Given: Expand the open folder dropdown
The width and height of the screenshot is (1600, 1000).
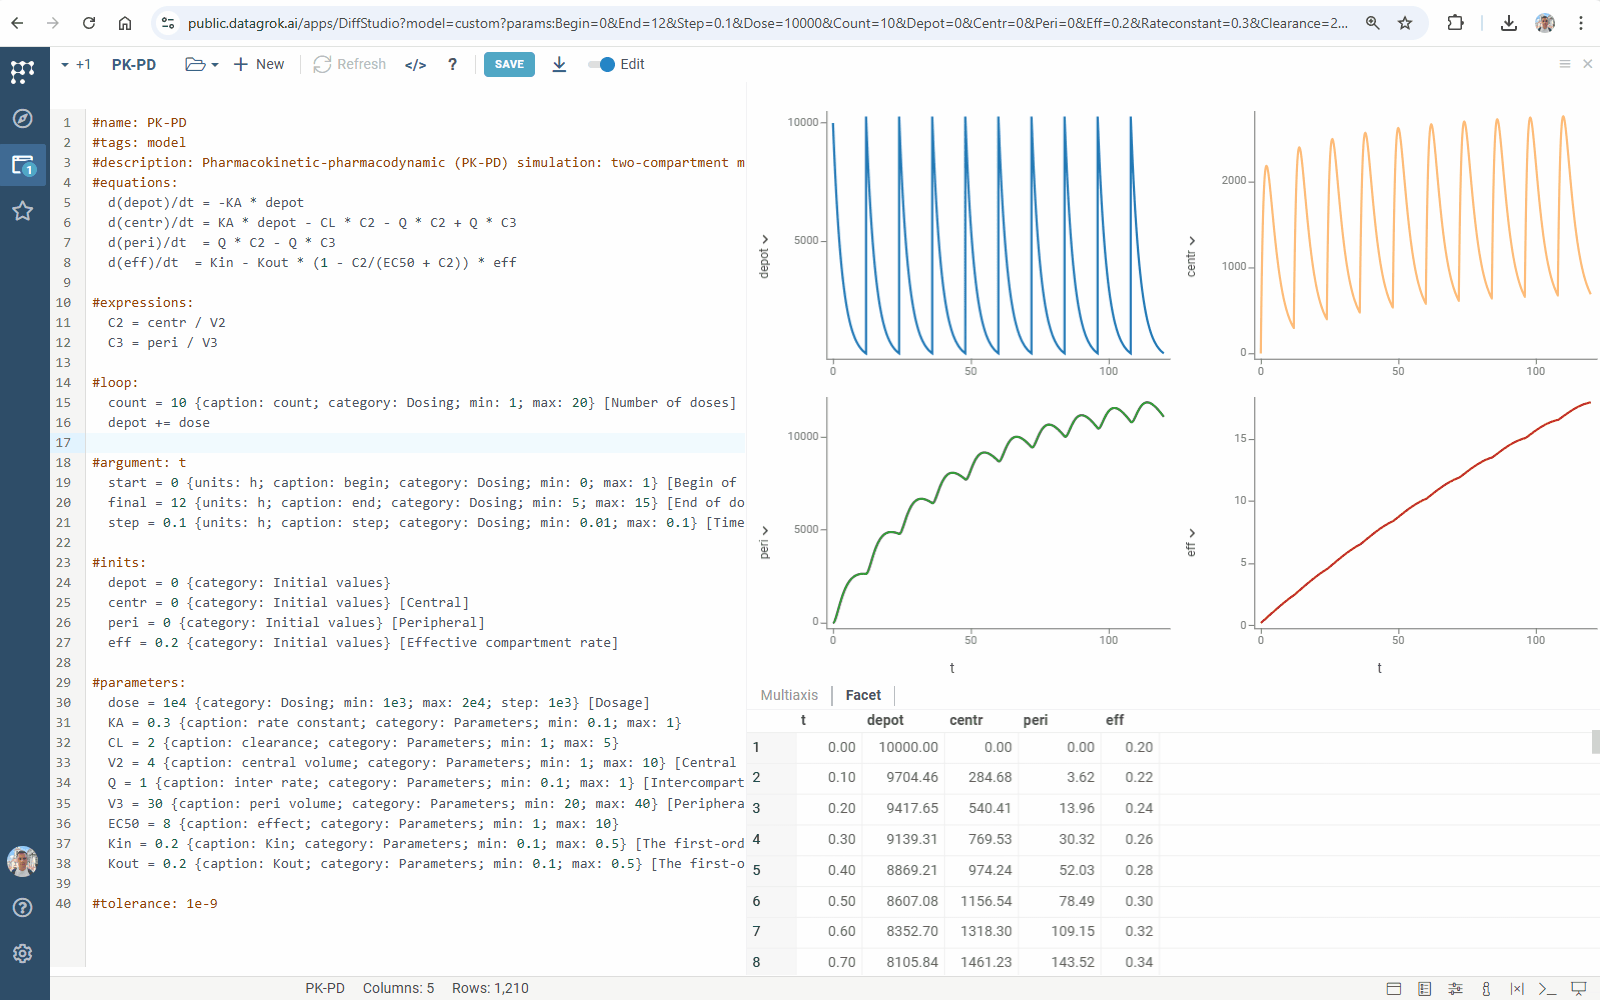Looking at the screenshot, I should click(x=201, y=65).
